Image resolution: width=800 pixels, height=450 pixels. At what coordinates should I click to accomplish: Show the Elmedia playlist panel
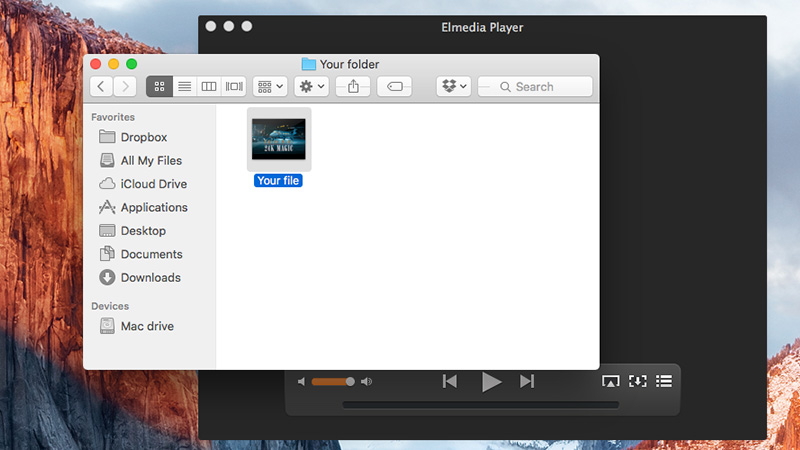coord(664,381)
